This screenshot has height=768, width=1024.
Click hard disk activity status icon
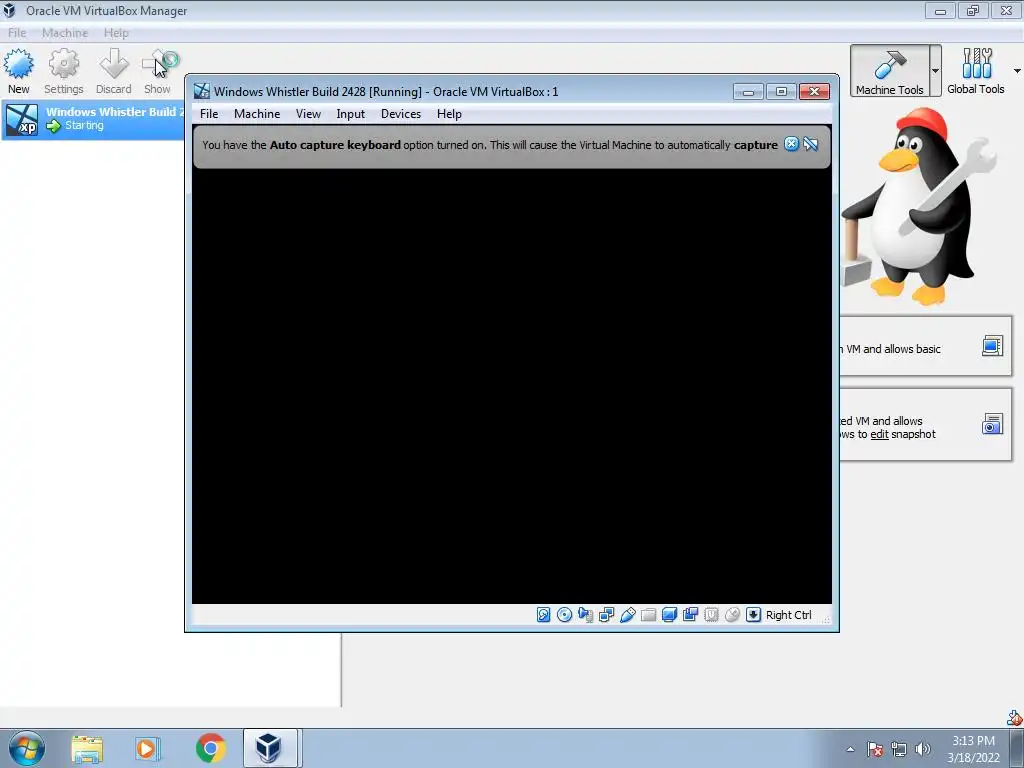(x=543, y=615)
